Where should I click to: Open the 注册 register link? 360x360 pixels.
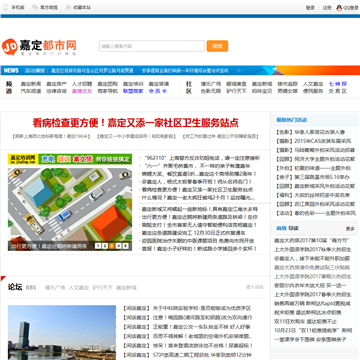coord(327,8)
